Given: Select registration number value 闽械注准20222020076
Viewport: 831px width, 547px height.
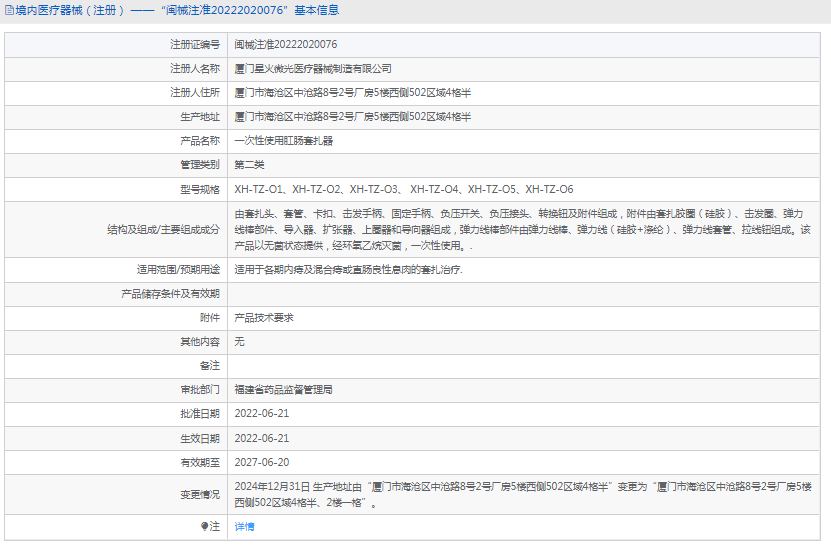Looking at the screenshot, I should (x=286, y=45).
